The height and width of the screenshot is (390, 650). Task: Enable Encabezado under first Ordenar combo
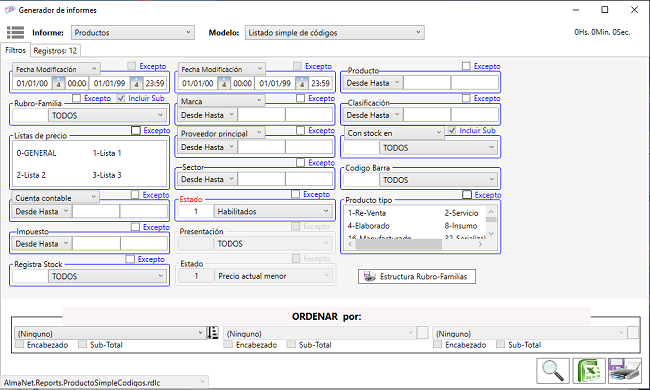[19, 344]
